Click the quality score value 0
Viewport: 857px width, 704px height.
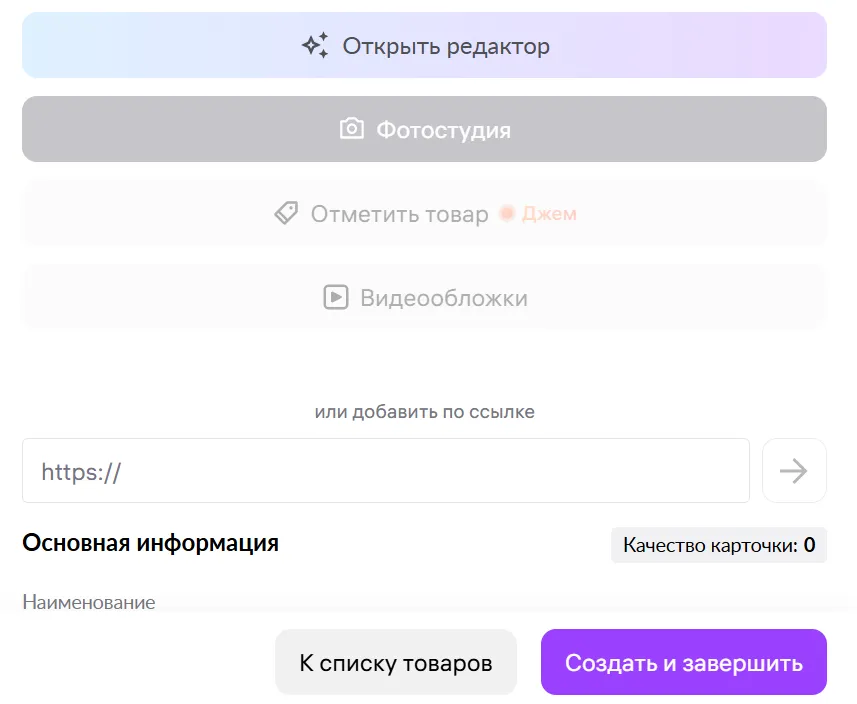coord(809,545)
